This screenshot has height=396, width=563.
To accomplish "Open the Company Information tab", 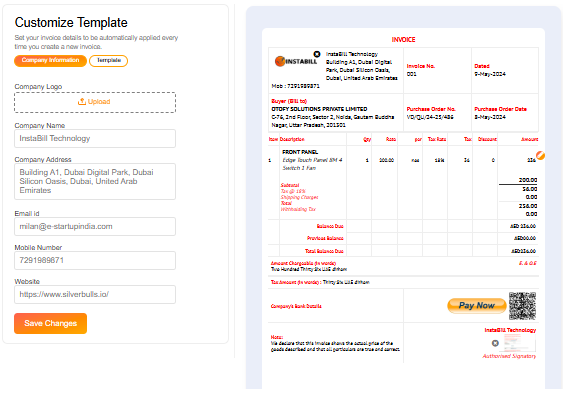I will [x=50, y=60].
